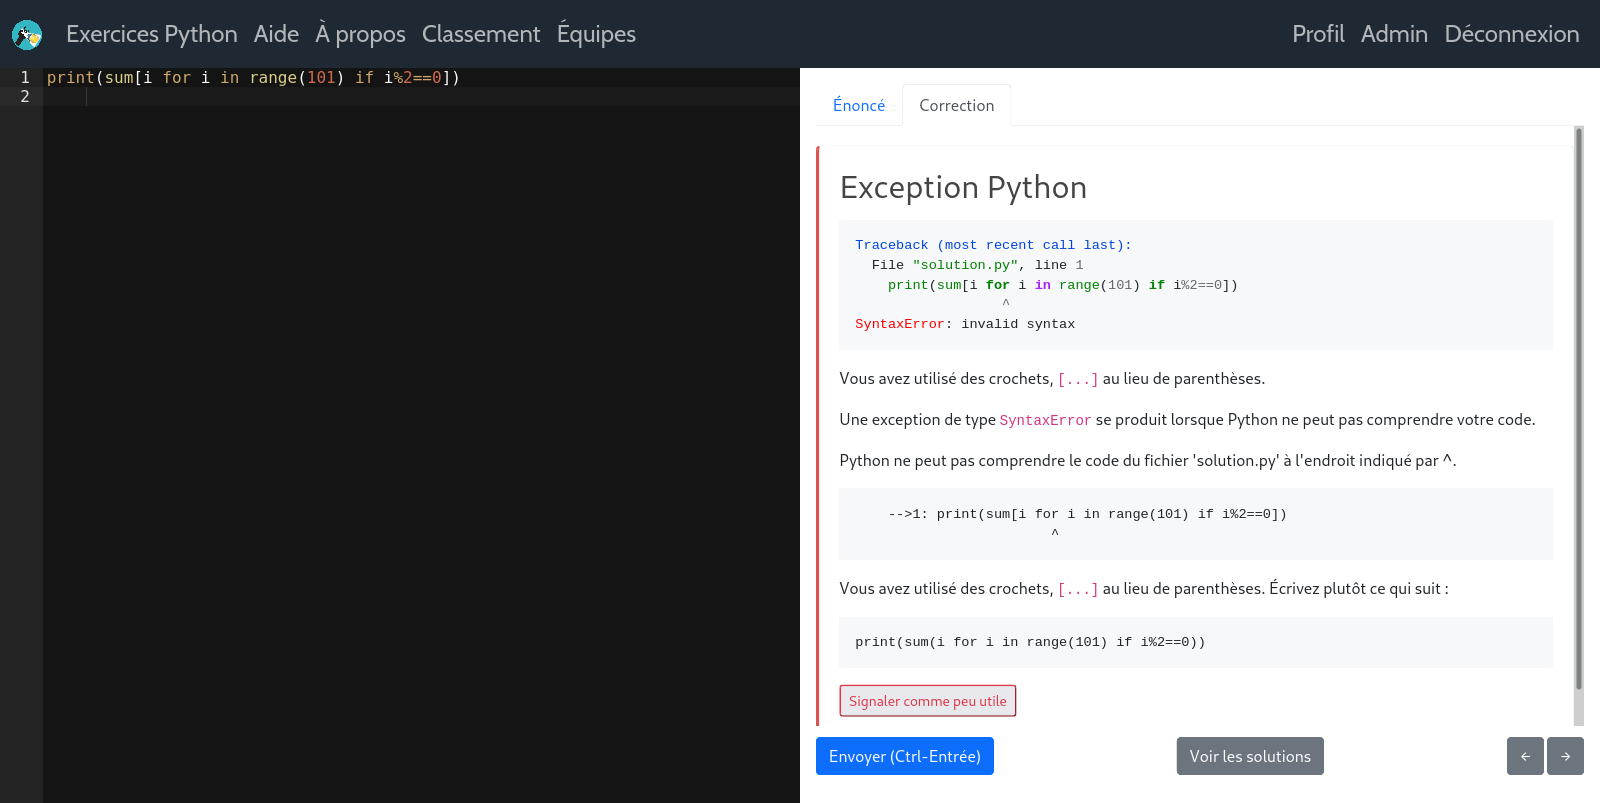Click the site logo icon
1600x803 pixels.
pyautogui.click(x=27, y=35)
